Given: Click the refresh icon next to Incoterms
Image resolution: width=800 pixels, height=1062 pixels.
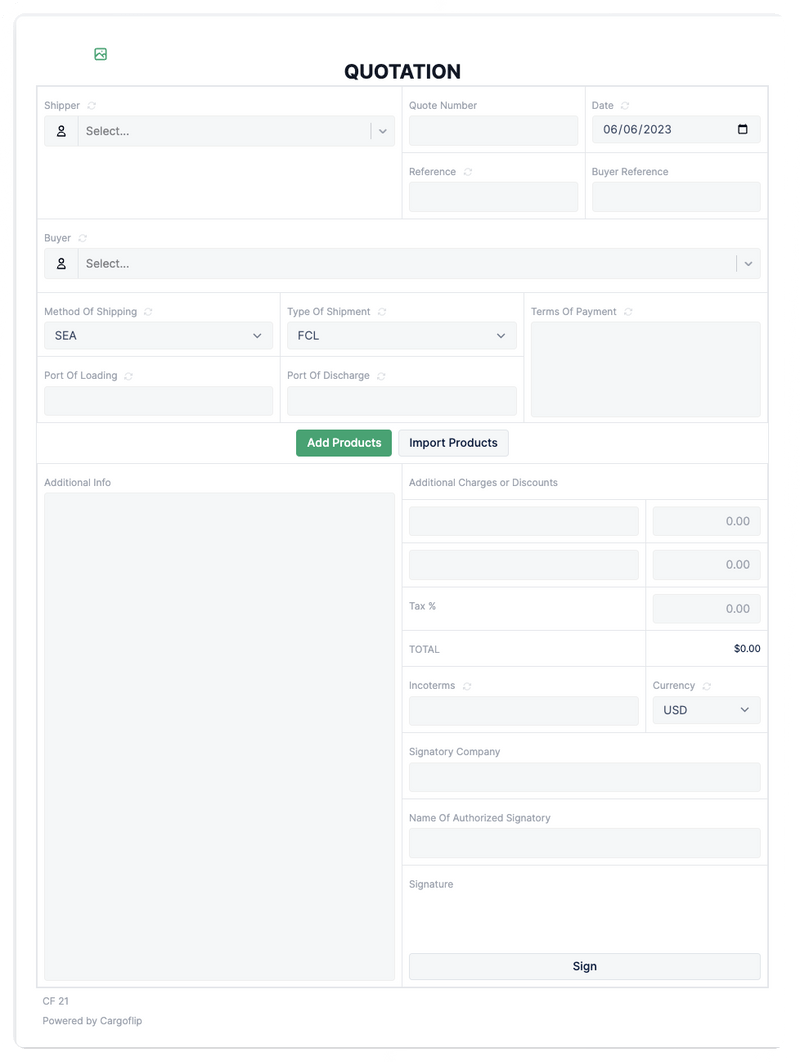Looking at the screenshot, I should [468, 686].
